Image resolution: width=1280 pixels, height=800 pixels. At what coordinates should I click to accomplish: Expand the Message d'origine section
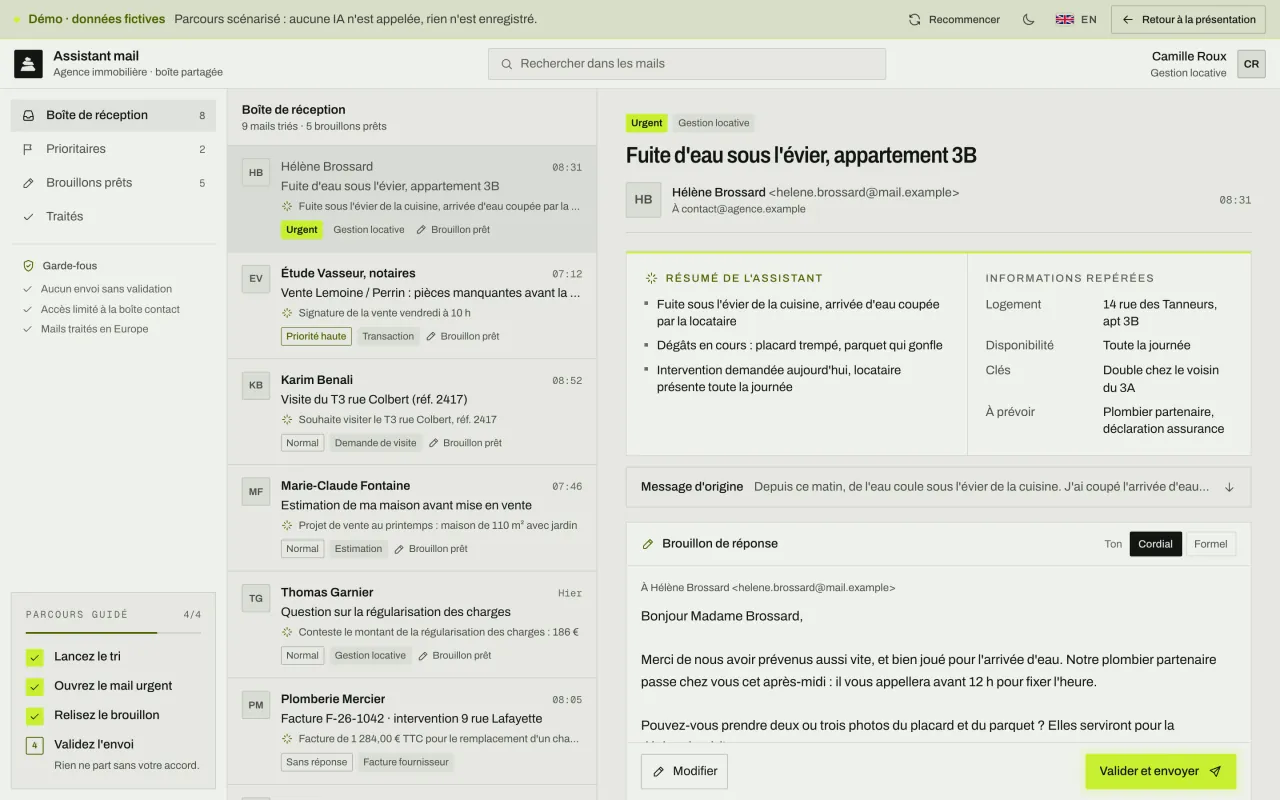(938, 487)
